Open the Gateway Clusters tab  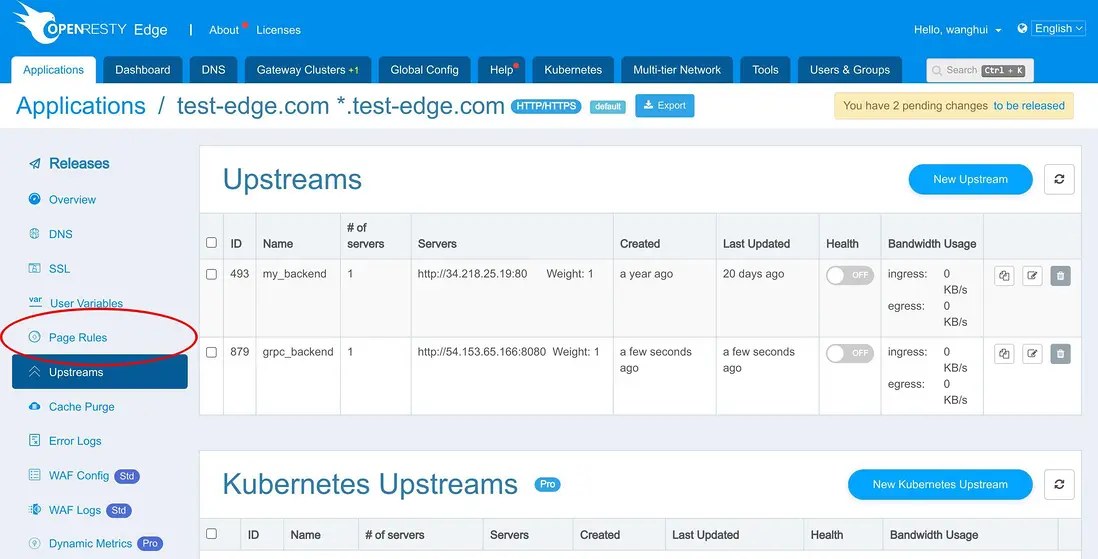307,70
